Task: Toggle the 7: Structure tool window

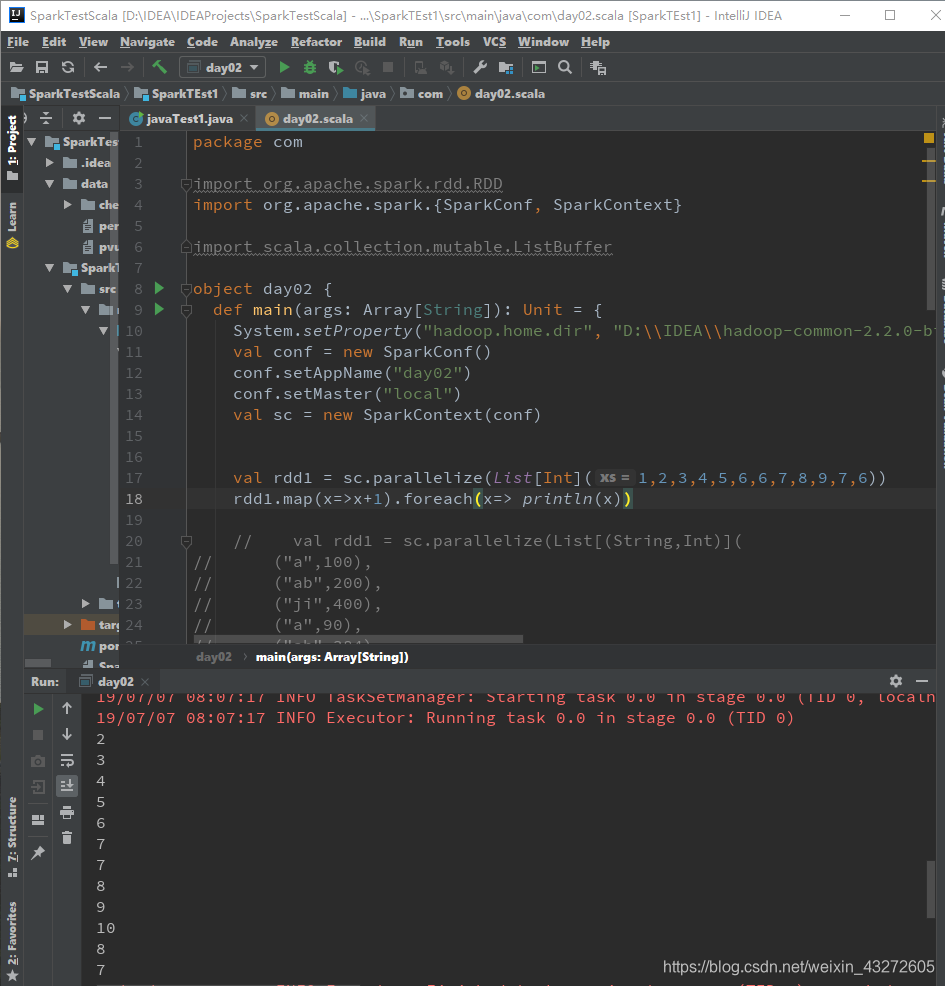Action: 12,838
